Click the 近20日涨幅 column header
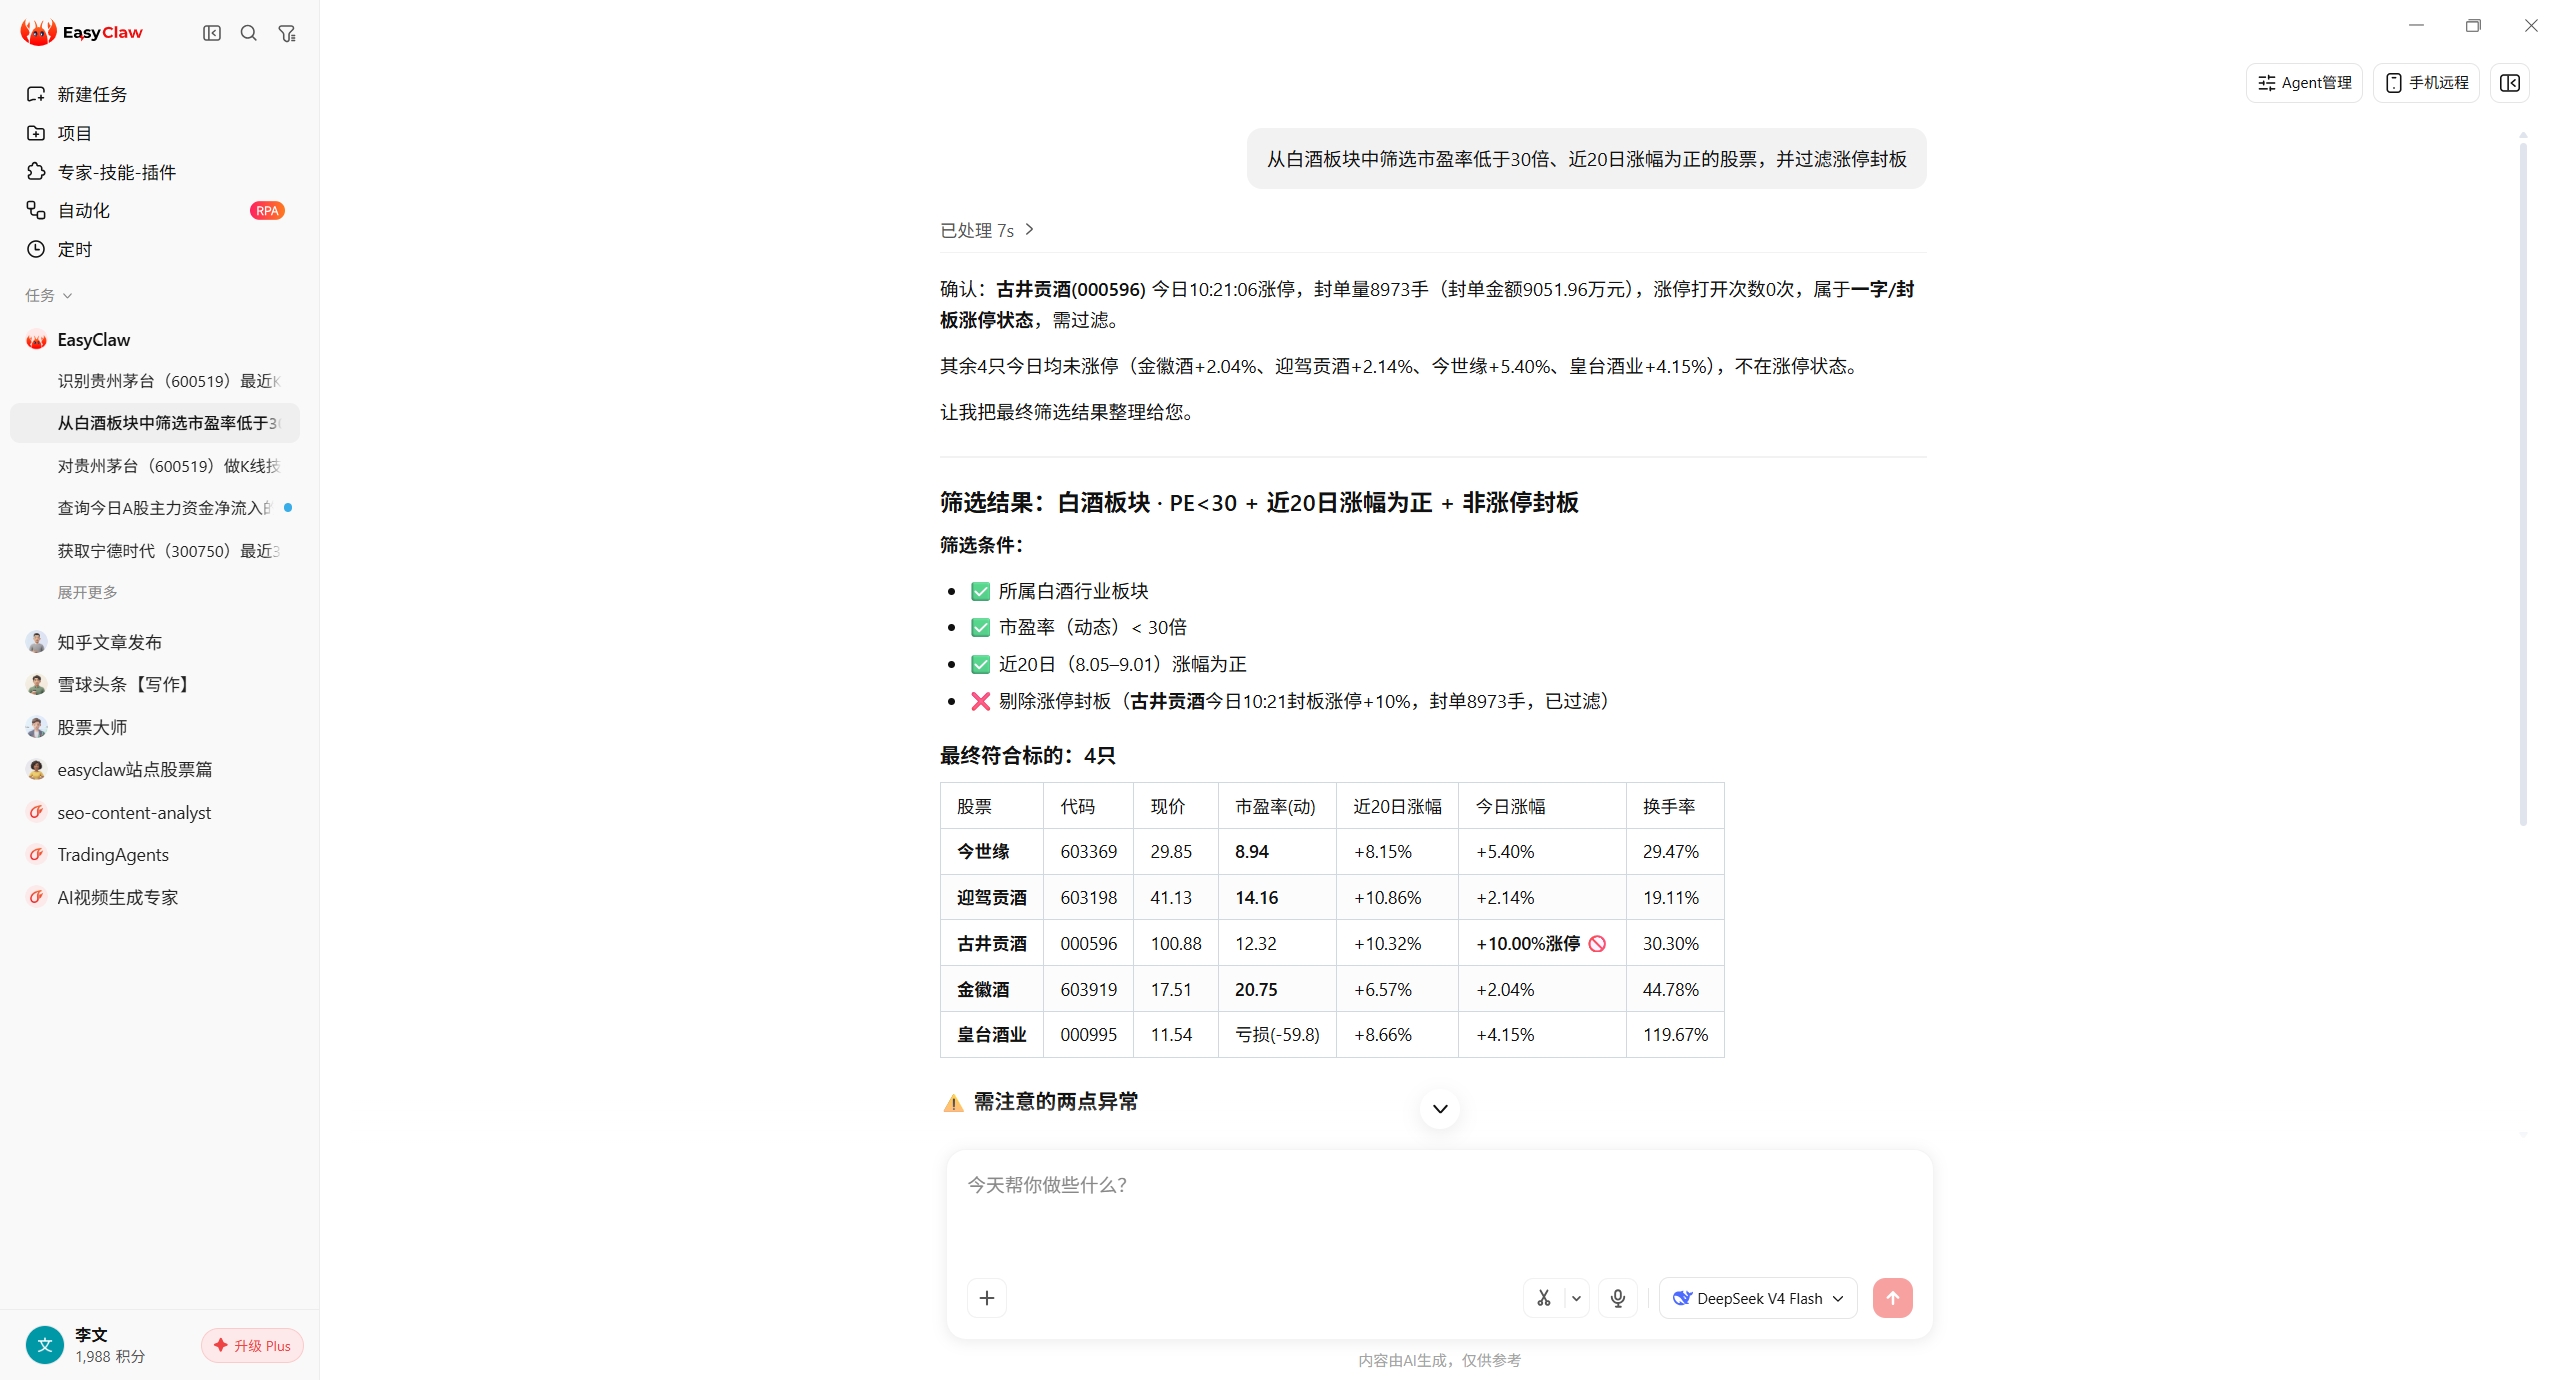The image size is (2560, 1380). pos(1398,806)
